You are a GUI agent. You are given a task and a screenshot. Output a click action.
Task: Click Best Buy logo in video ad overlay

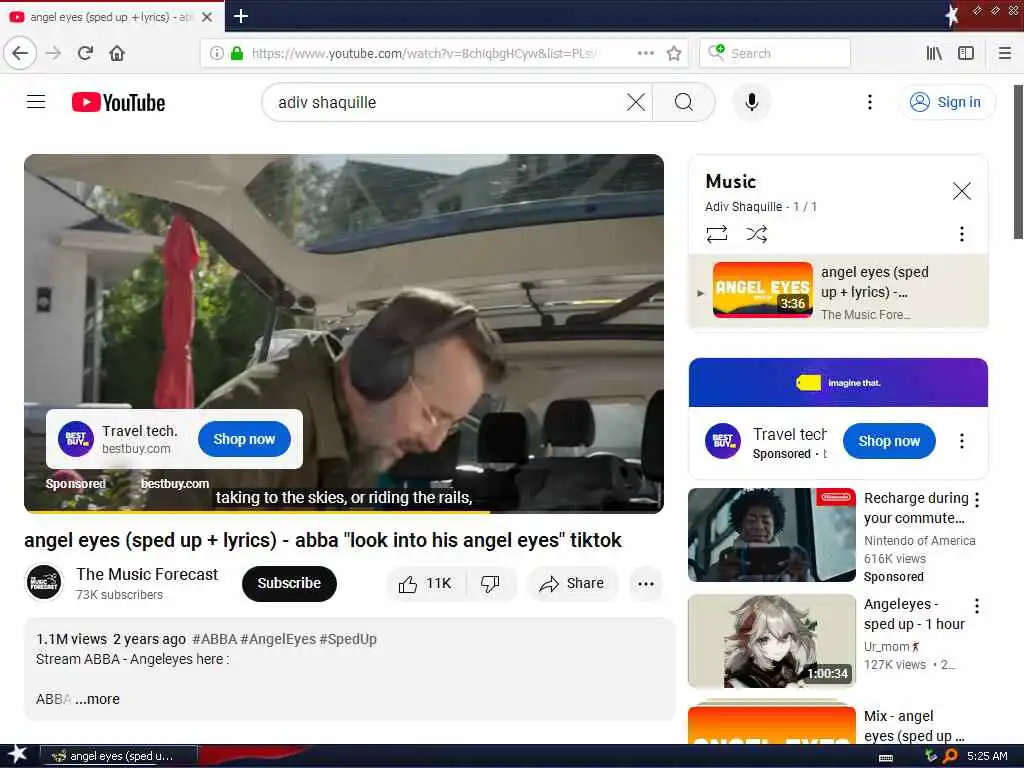(x=76, y=439)
